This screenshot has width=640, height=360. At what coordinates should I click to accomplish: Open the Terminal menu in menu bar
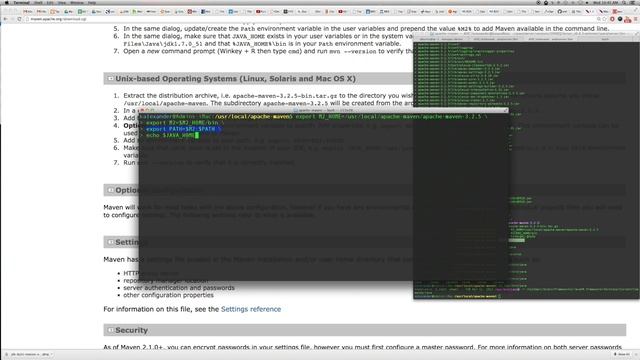coord(21,2)
